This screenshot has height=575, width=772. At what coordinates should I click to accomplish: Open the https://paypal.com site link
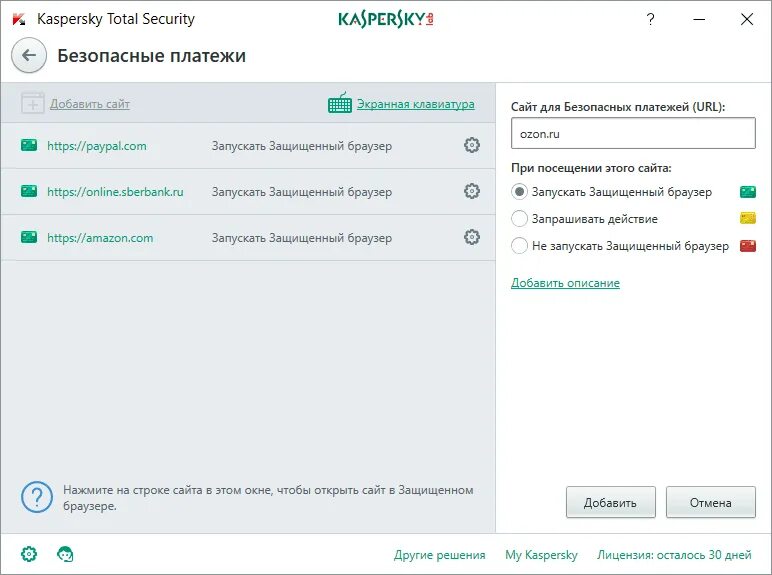[x=97, y=146]
